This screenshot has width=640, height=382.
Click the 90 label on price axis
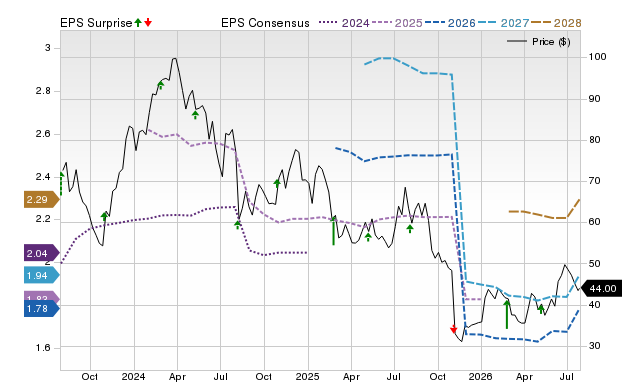[x=594, y=99]
